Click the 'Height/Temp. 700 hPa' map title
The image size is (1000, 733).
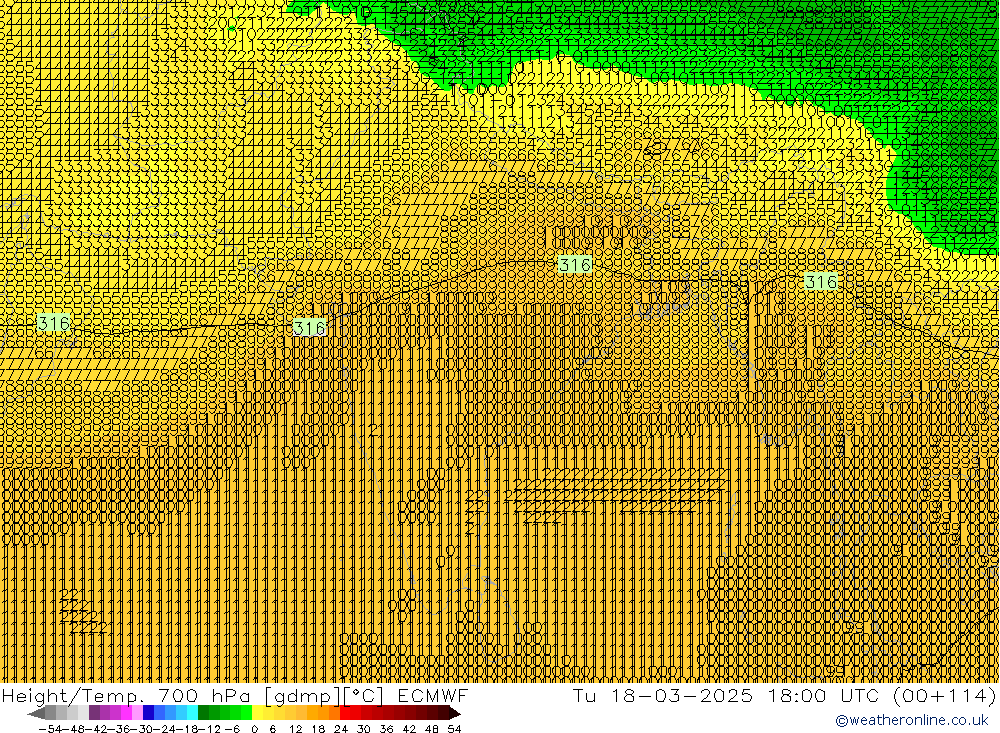[128, 695]
